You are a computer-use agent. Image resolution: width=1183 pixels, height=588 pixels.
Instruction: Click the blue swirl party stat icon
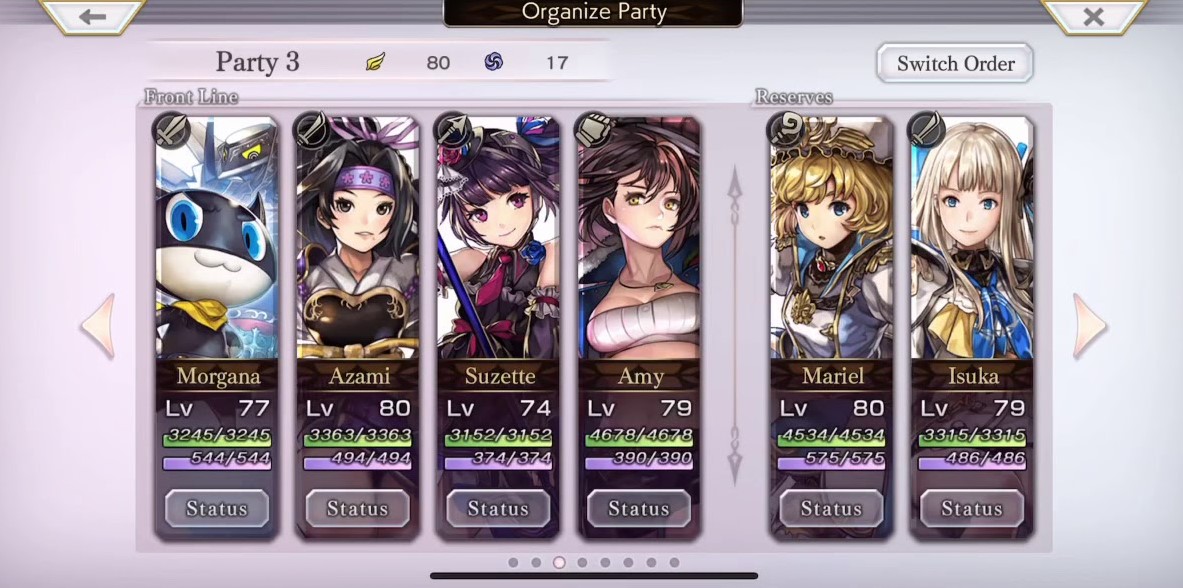tap(494, 62)
